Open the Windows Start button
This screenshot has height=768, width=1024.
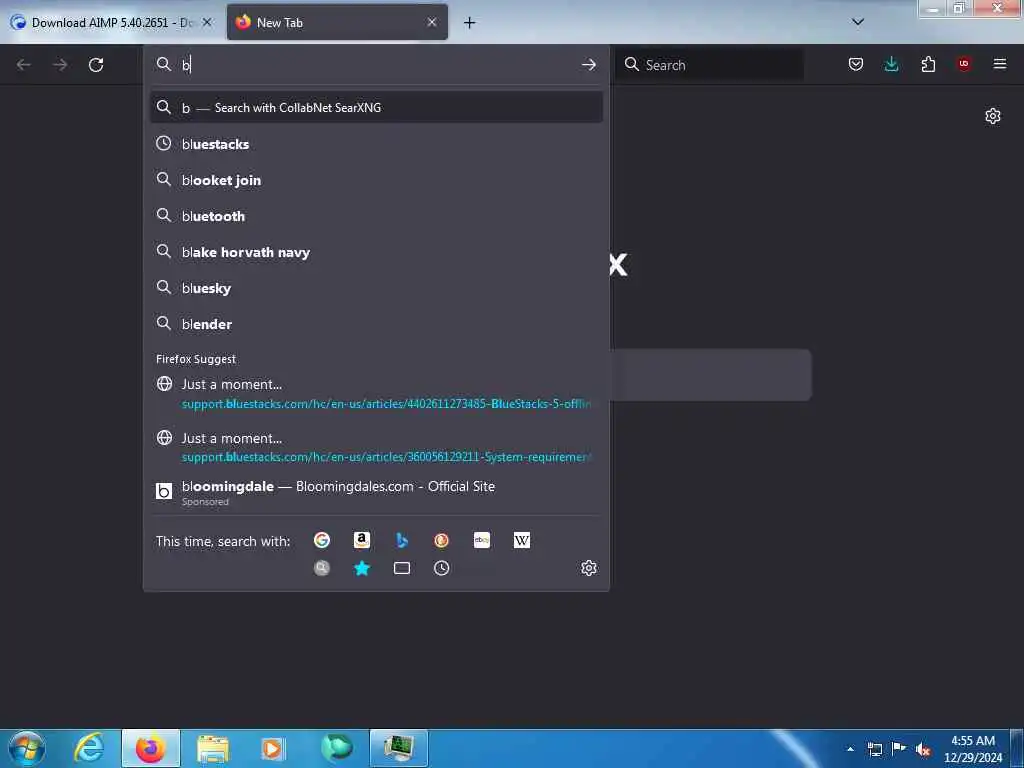coord(27,748)
